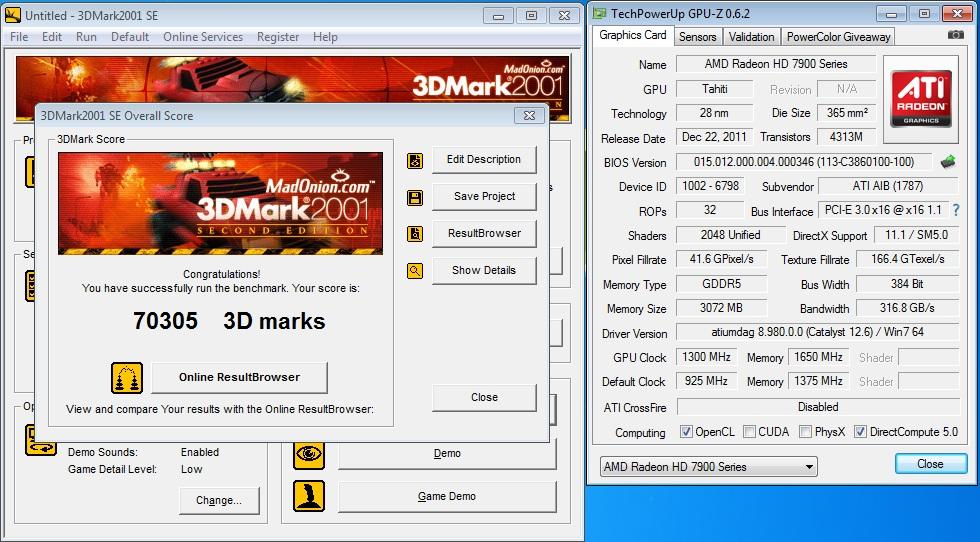Screen dimensions: 980x542
Task: Click the ResultBrowser button
Action: click(484, 234)
